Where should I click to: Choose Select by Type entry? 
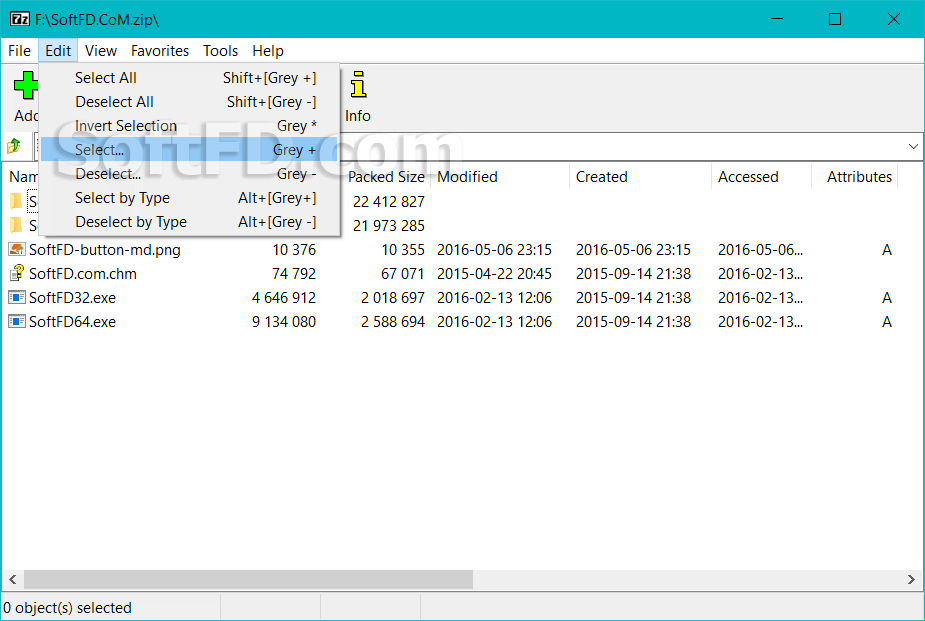[189, 198]
